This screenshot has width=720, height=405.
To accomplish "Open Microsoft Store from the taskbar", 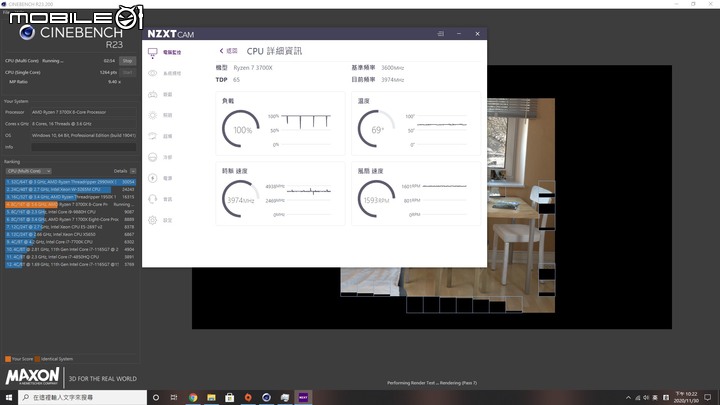I will (230, 397).
